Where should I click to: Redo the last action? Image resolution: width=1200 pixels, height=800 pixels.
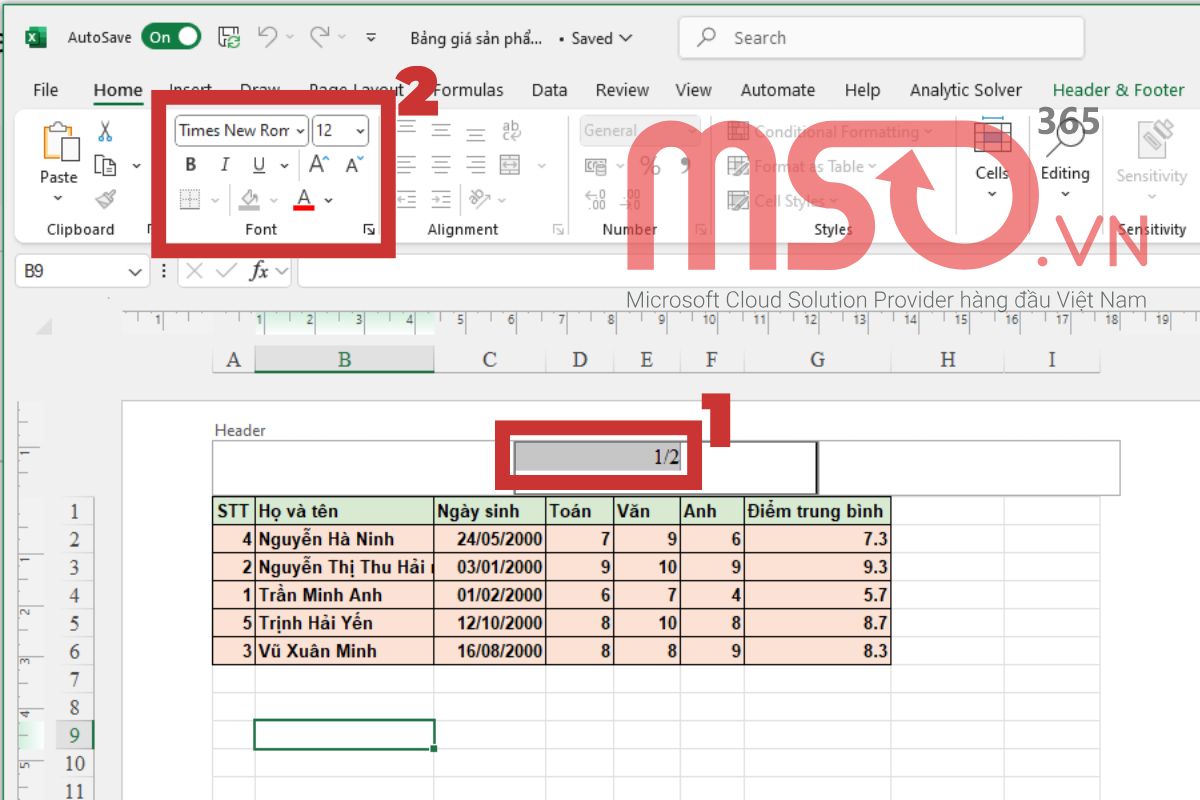click(319, 38)
